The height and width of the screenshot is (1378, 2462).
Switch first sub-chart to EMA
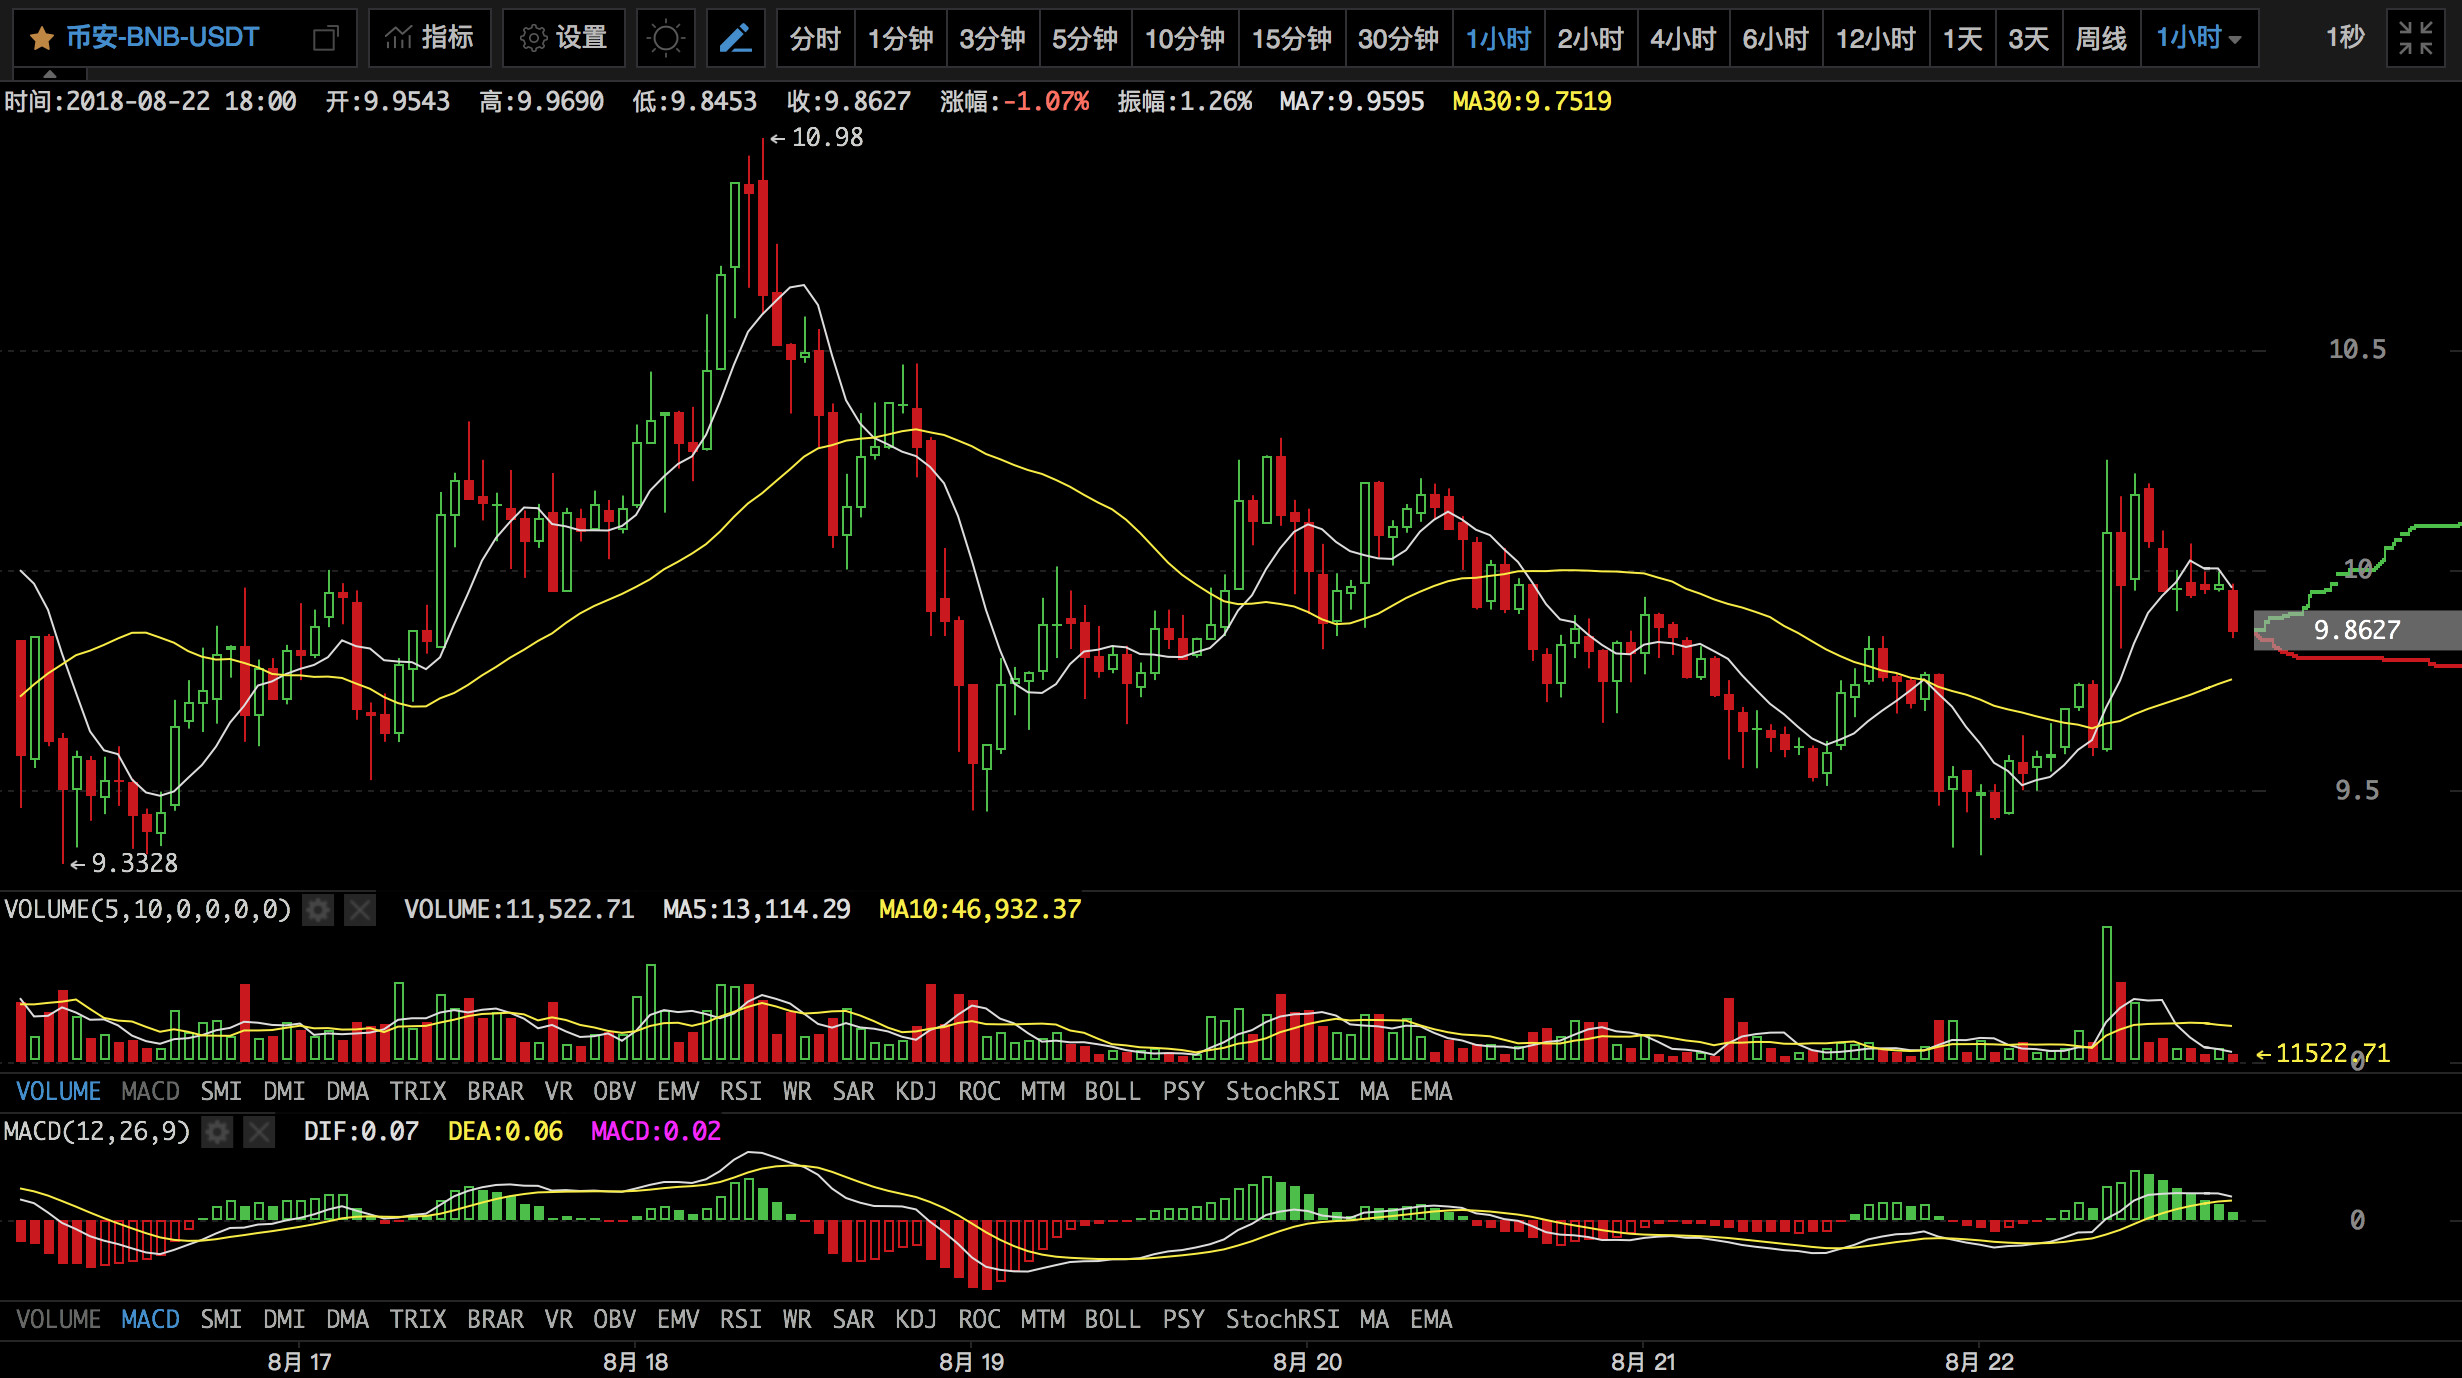tap(1431, 1091)
